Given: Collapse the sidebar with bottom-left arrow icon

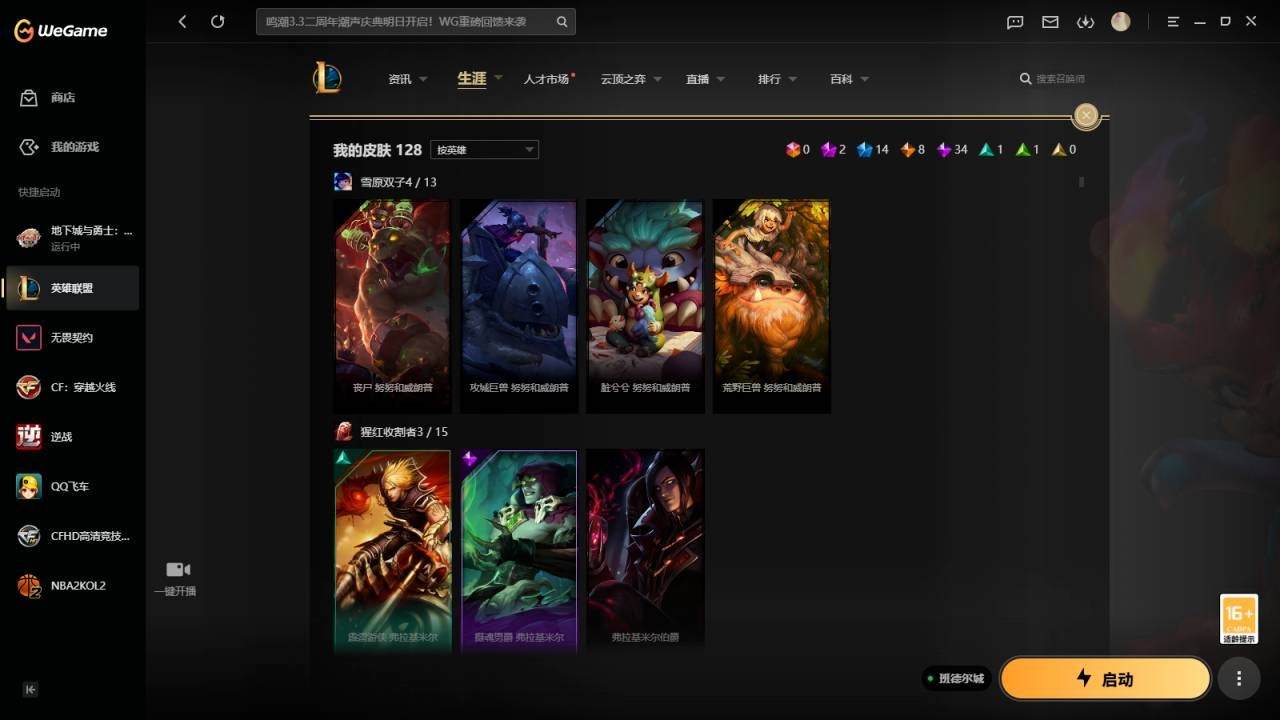Looking at the screenshot, I should 30,689.
